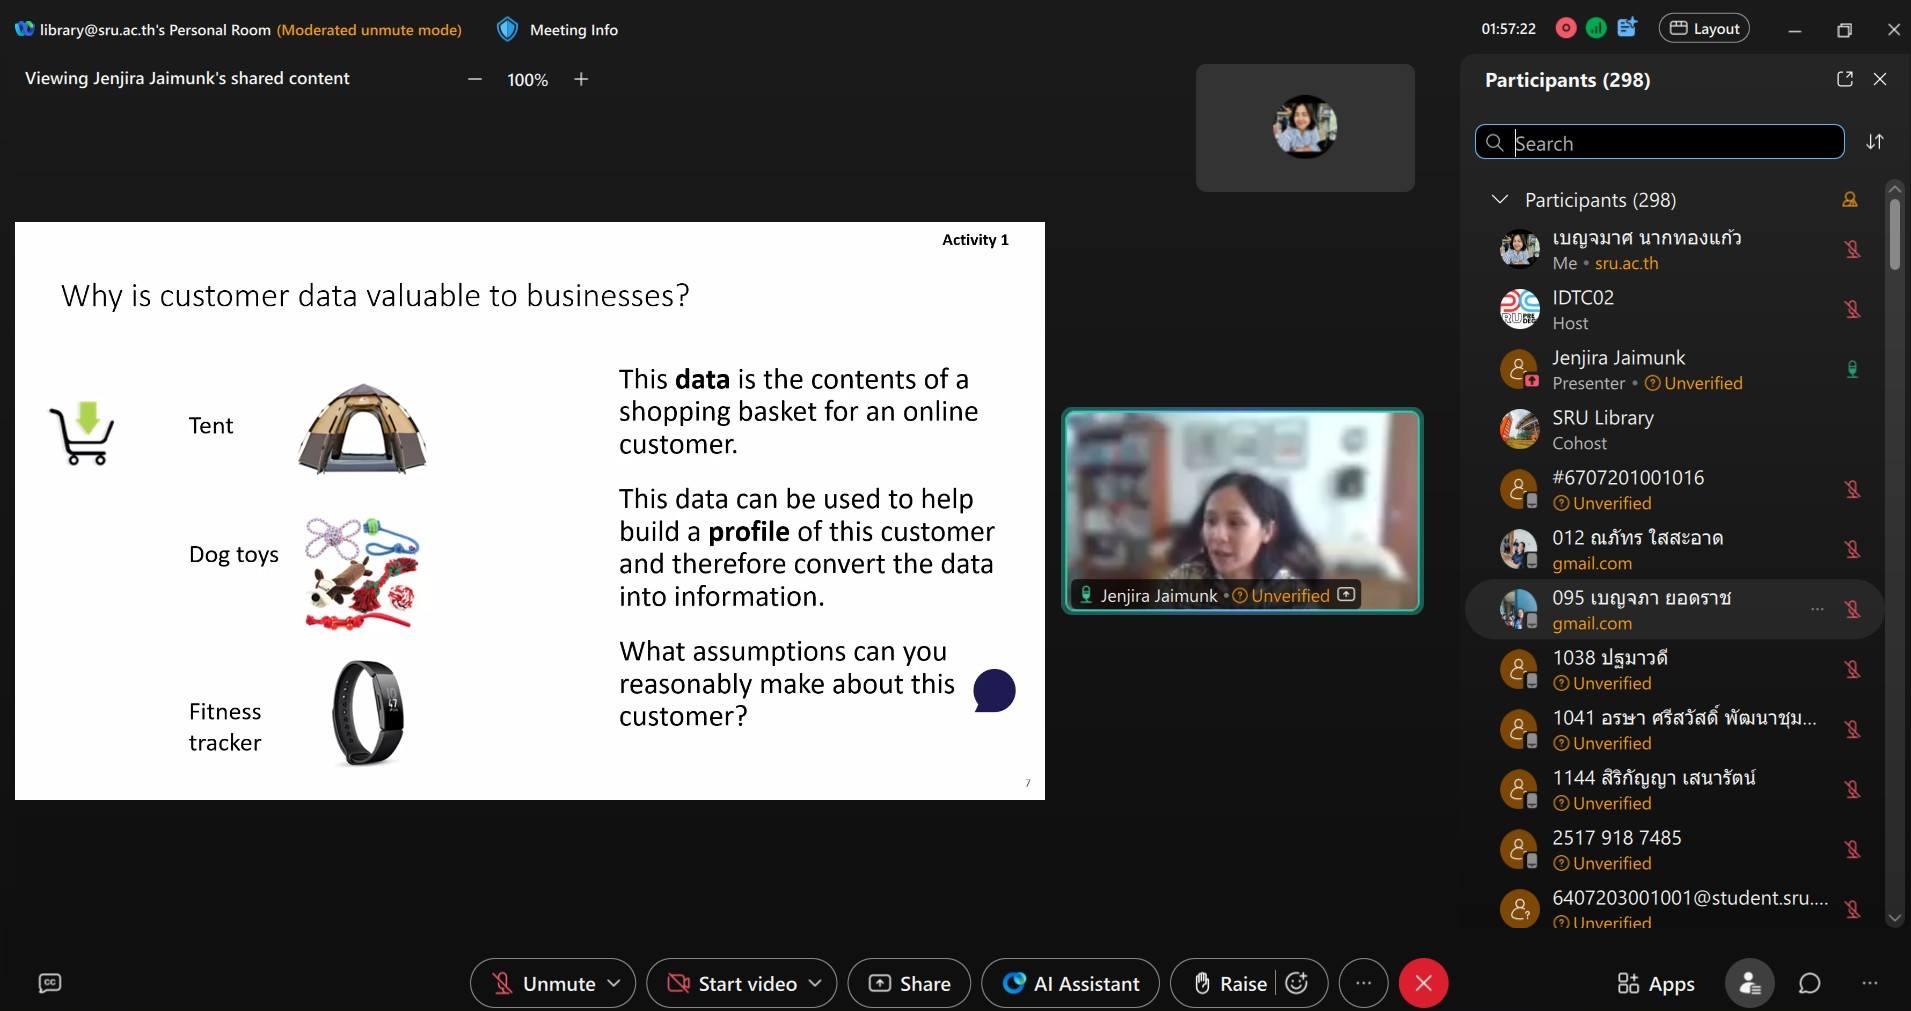This screenshot has width=1911, height=1011.
Task: Expand video options arrow beside Start video
Action: pyautogui.click(x=815, y=983)
